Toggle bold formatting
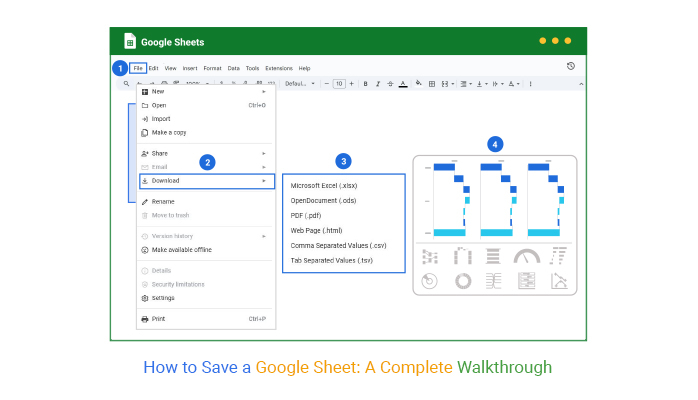Viewport: 698px width, 400px height. 365,84
